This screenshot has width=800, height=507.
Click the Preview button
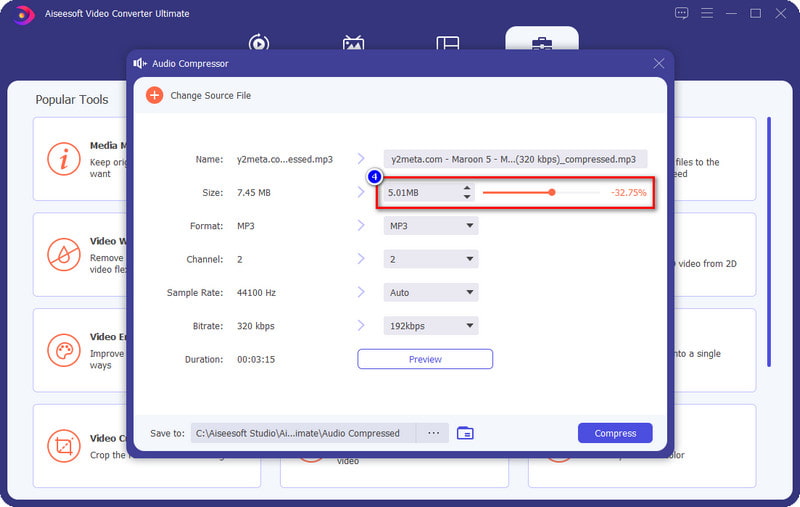[x=425, y=359]
